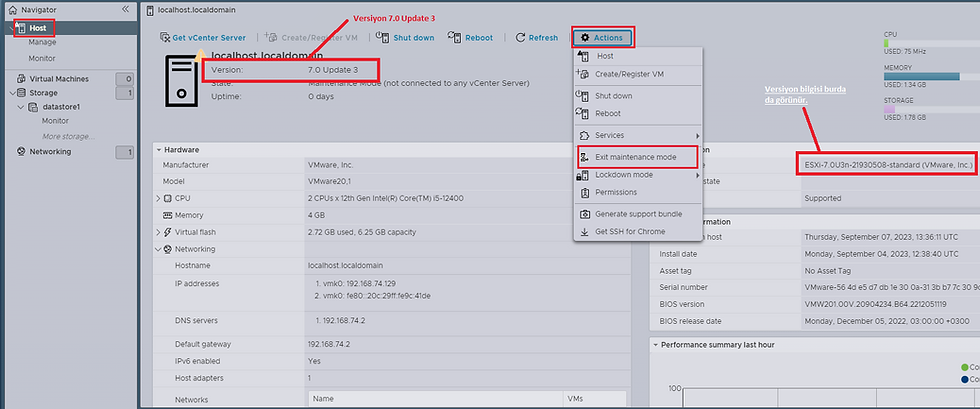Click the Shut down power icon in toolbar
980x409 pixels.
pyautogui.click(x=382, y=37)
